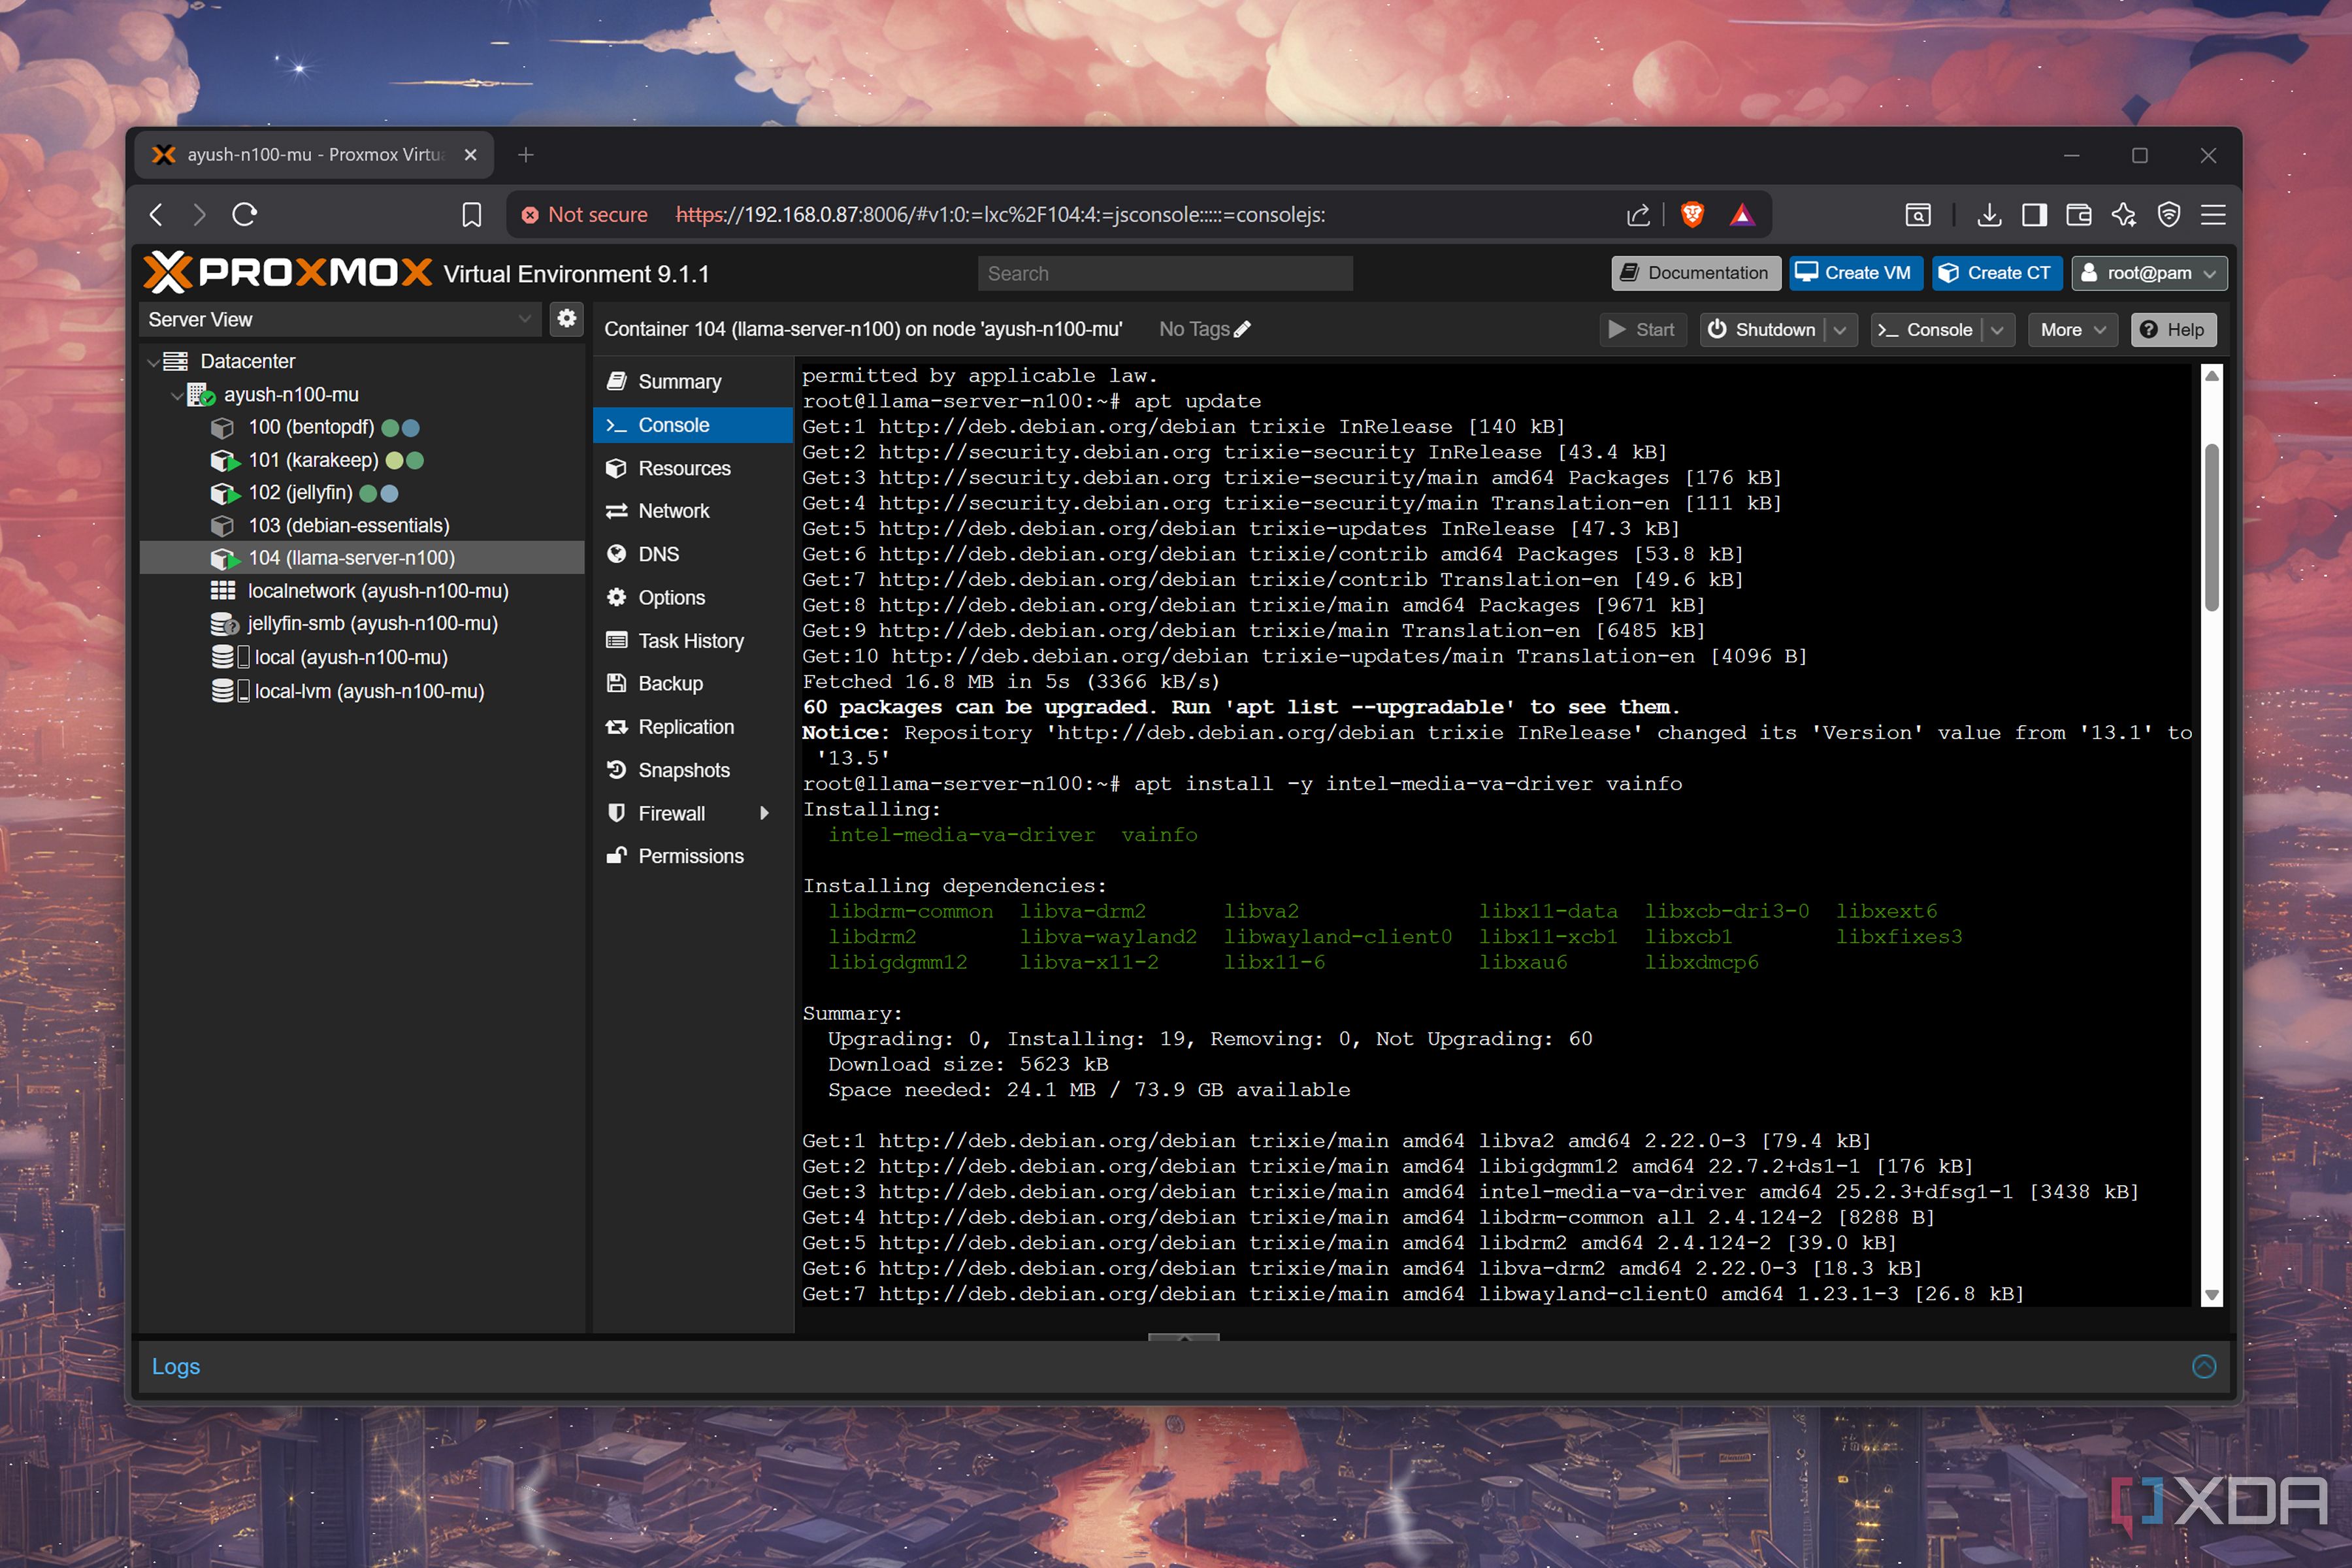Click the Create VM button

point(1855,273)
